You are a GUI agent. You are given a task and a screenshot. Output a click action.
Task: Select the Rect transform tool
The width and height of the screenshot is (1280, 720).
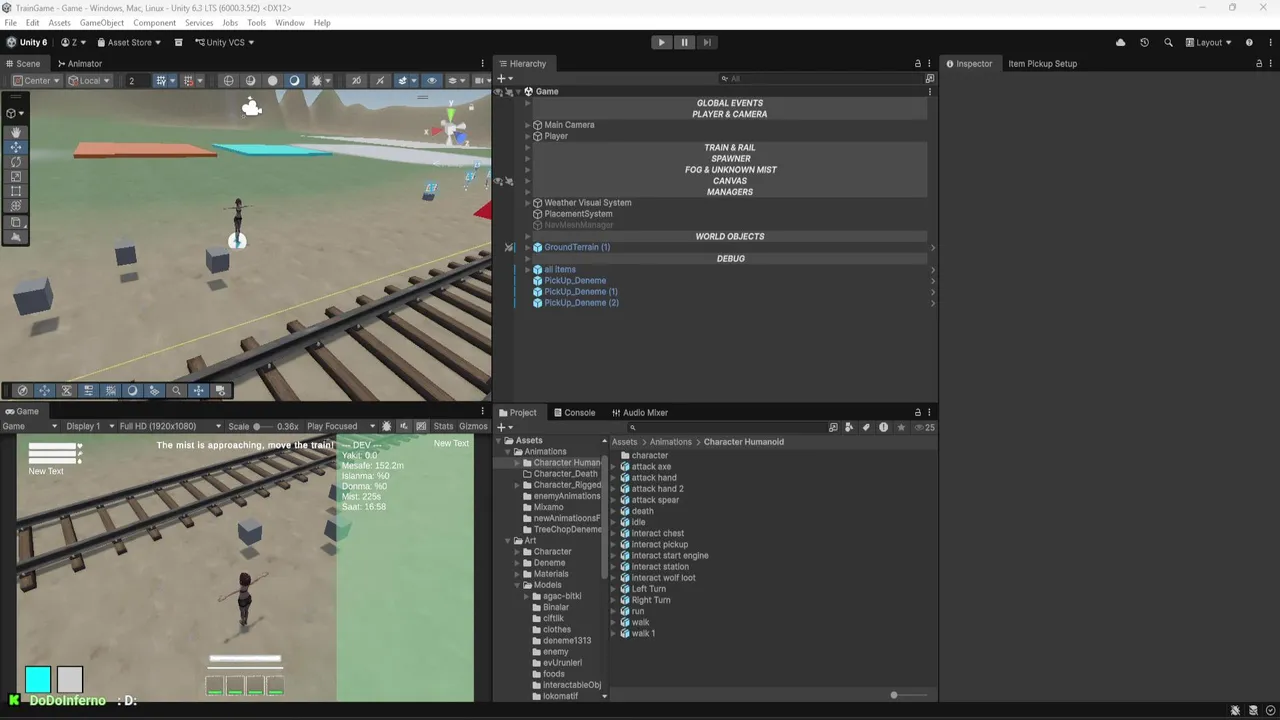(x=16, y=192)
